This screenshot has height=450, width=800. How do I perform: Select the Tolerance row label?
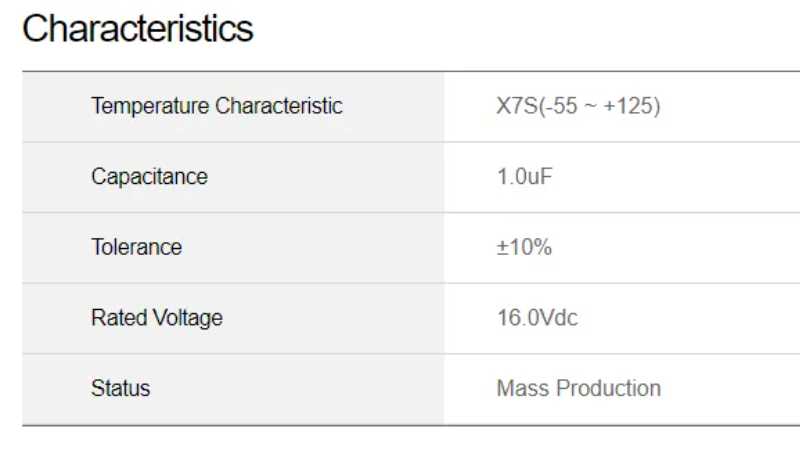(x=137, y=247)
